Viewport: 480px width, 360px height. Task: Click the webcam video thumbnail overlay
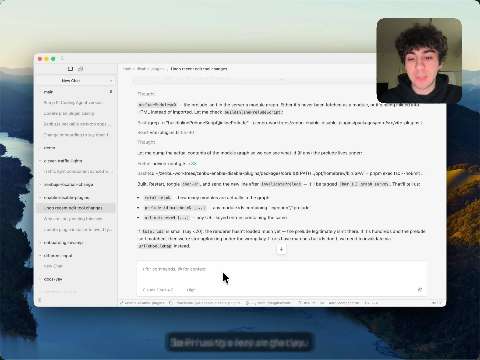pos(419,60)
